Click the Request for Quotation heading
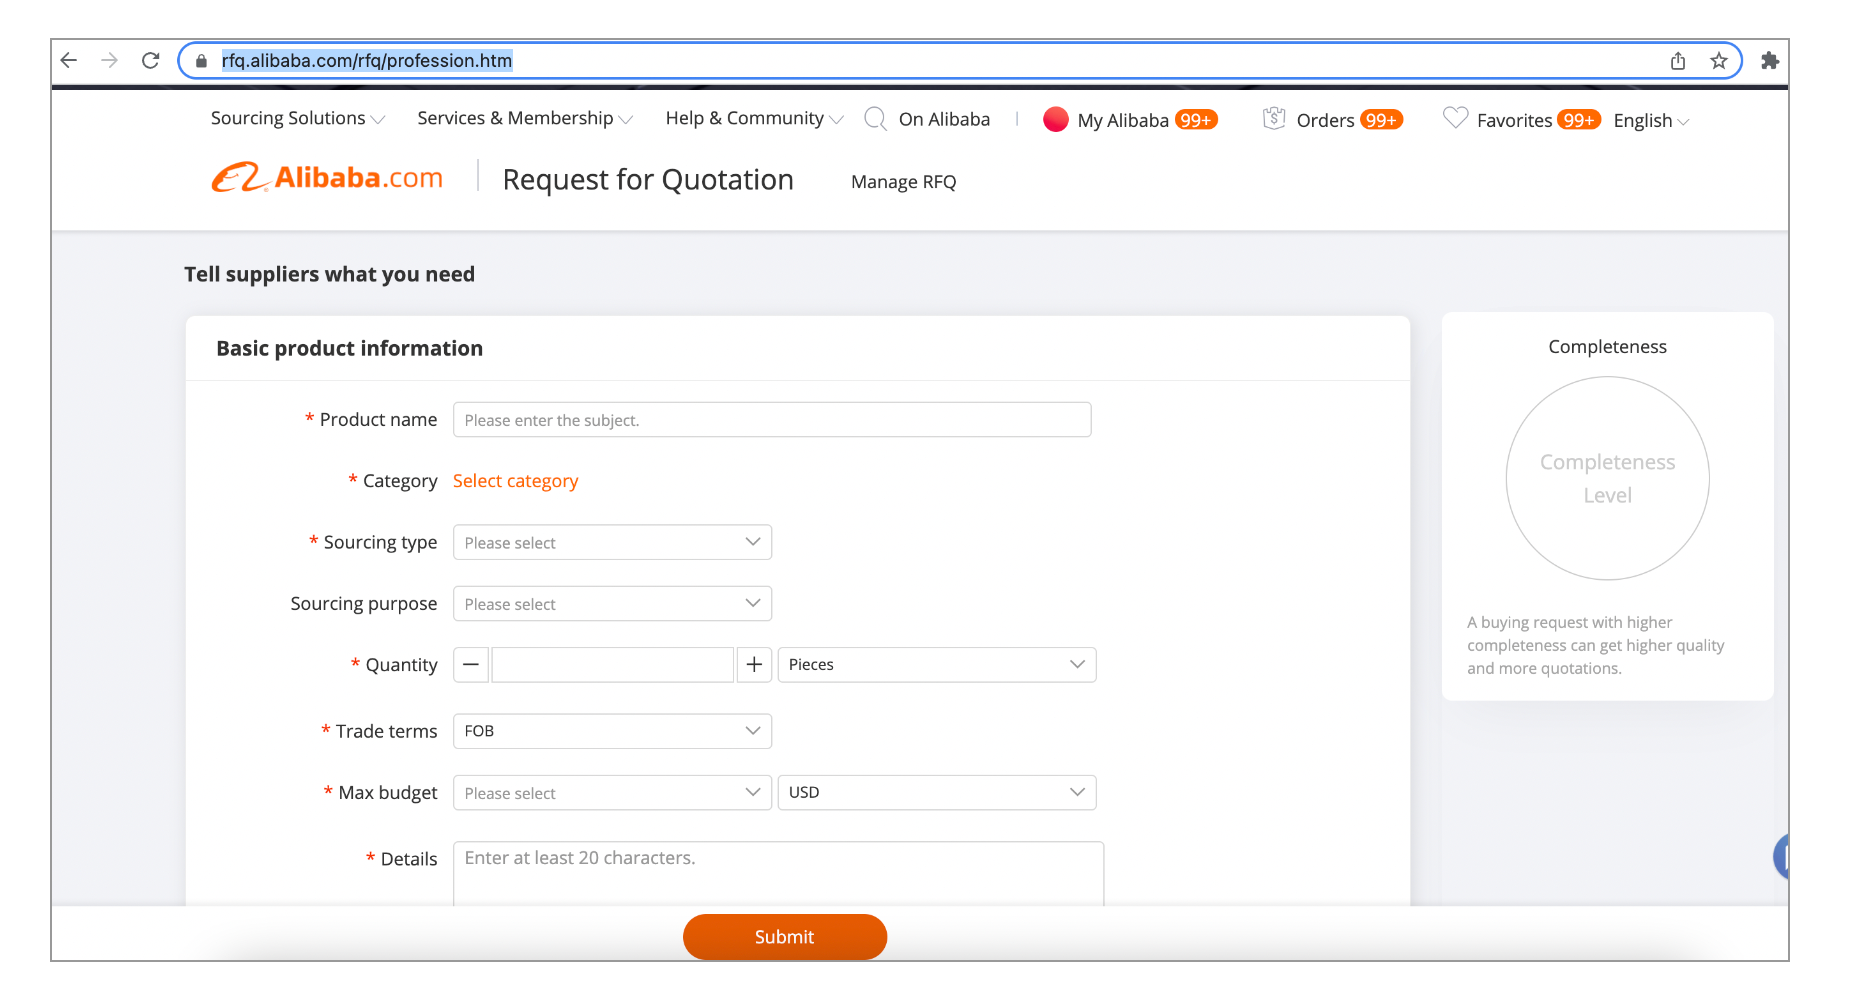 (x=648, y=180)
